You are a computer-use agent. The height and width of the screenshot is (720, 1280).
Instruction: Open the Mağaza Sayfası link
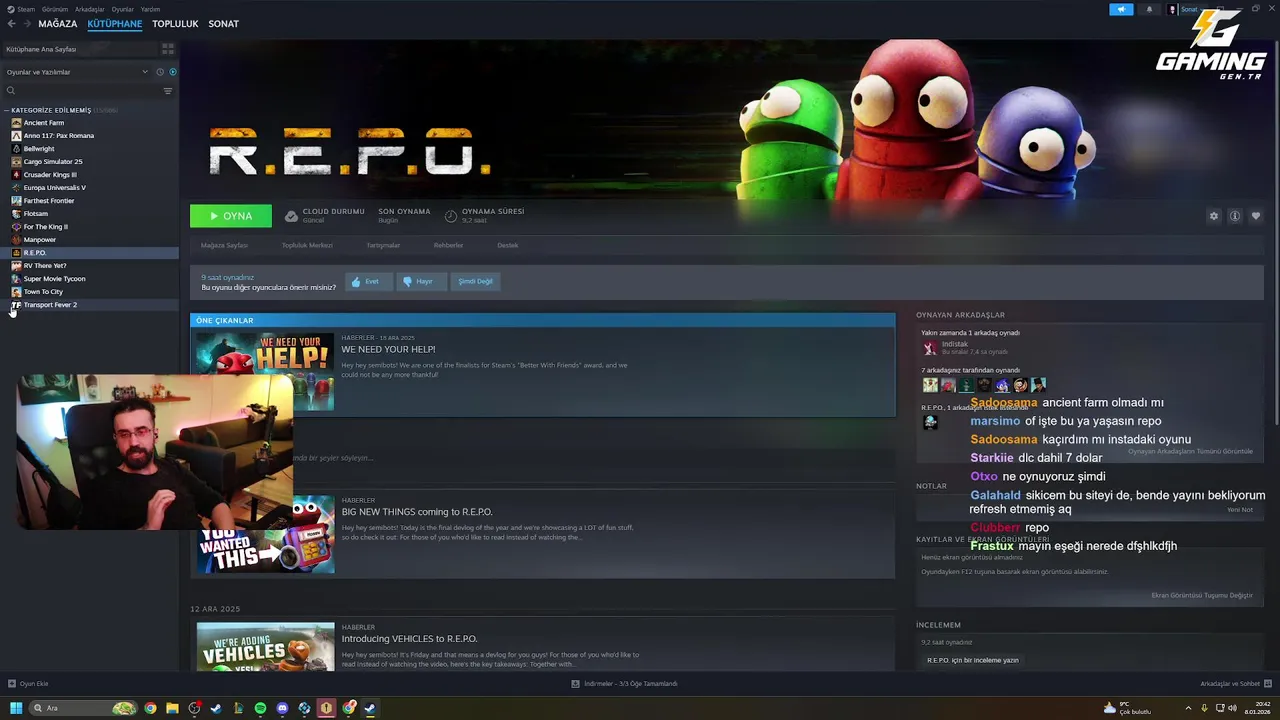click(x=224, y=245)
